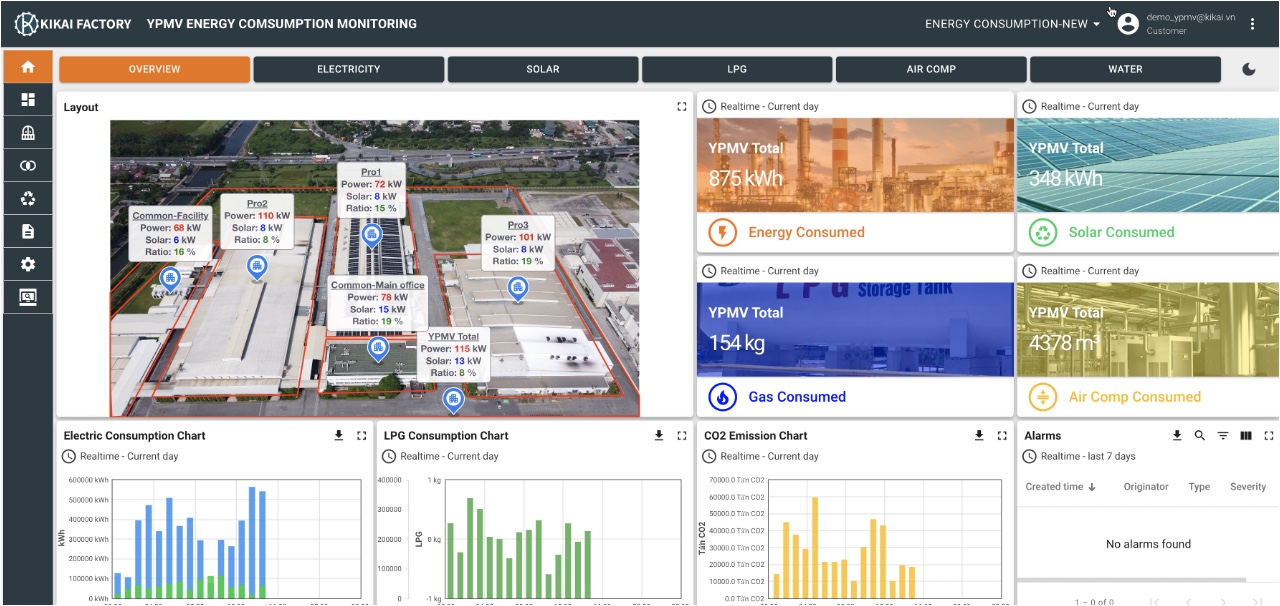The height and width of the screenshot is (606, 1280).
Task: Click the document report icon in sidebar
Action: click(28, 231)
